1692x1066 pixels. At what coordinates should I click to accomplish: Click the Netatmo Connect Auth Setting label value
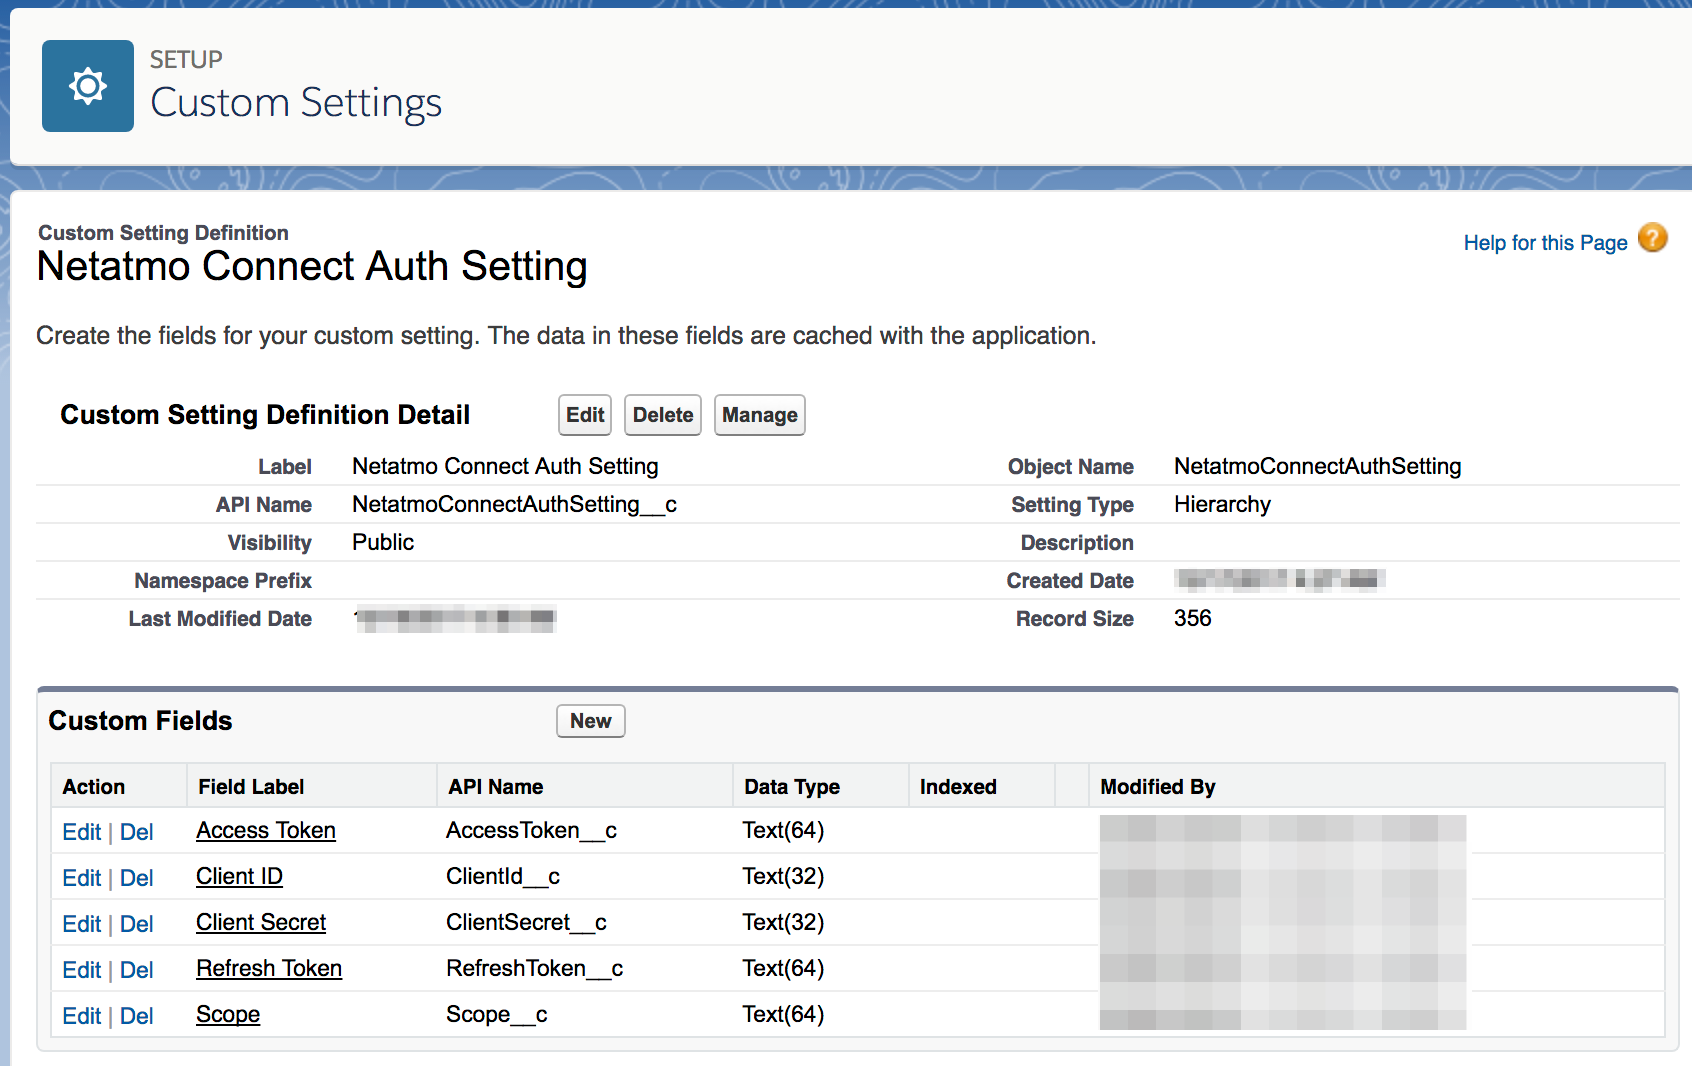tap(505, 466)
